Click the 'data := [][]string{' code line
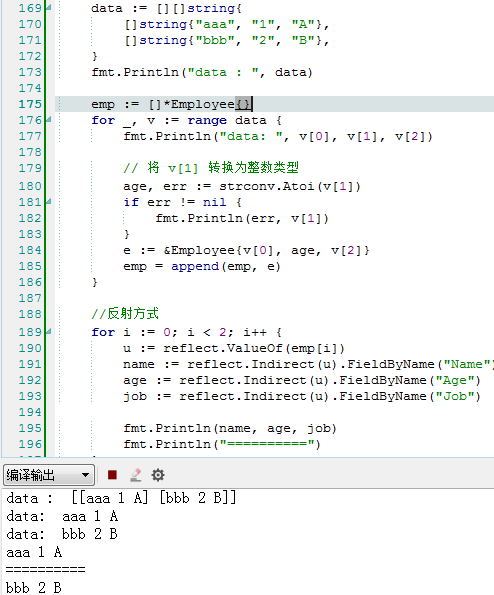Screen dimensions: 494x595 coord(166,8)
